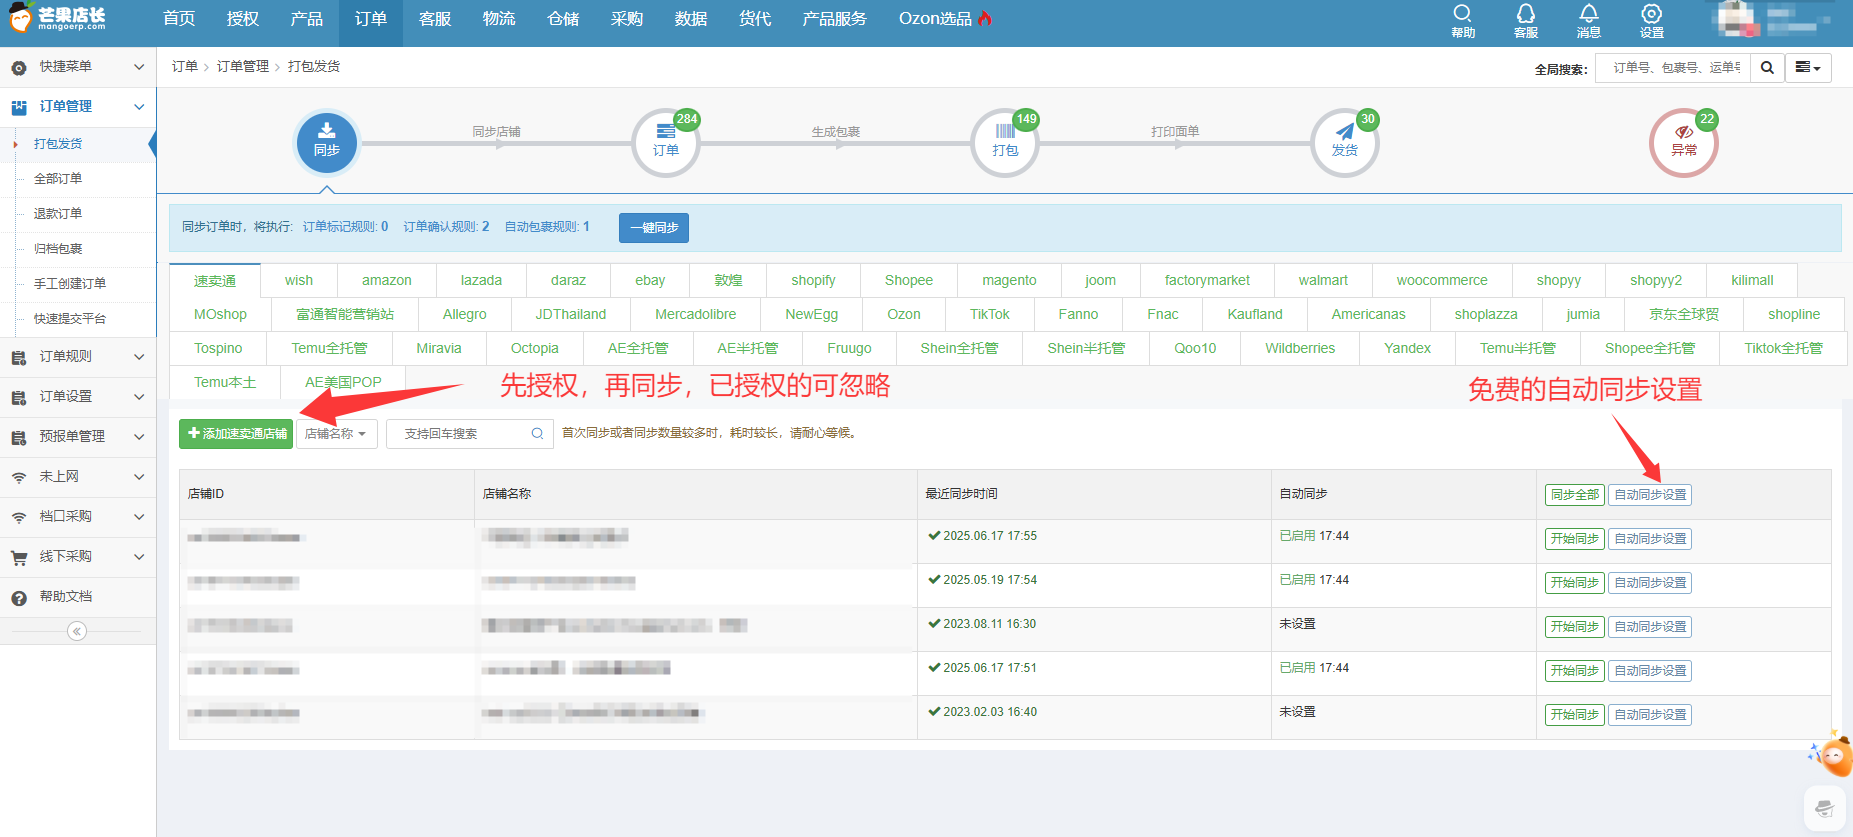Click the 同步 workflow step icon
1853x837 pixels.
click(327, 143)
